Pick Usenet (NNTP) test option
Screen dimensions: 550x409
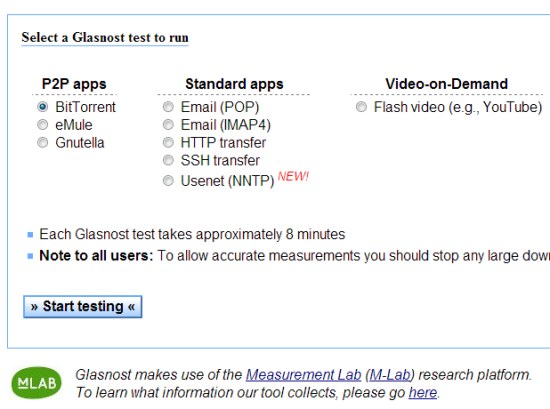(168, 181)
